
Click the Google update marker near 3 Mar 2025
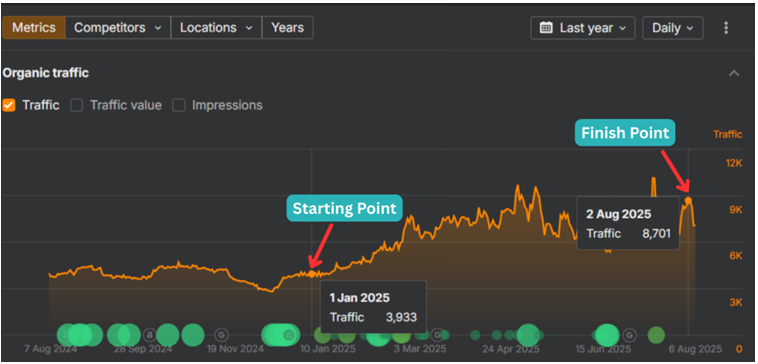coord(436,335)
